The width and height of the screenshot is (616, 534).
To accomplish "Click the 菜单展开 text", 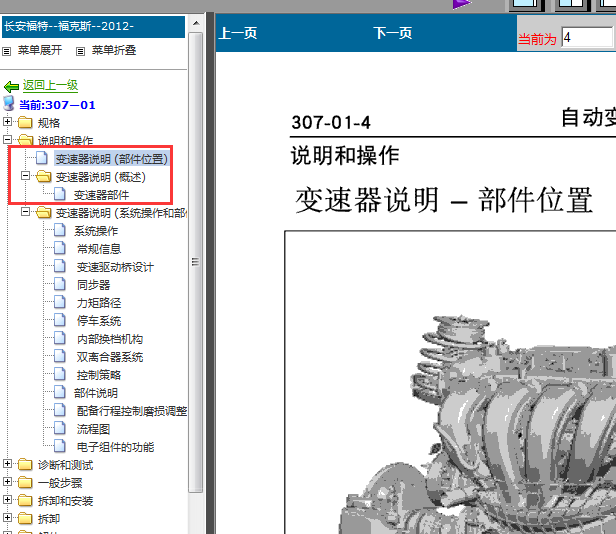I will click(x=40, y=50).
